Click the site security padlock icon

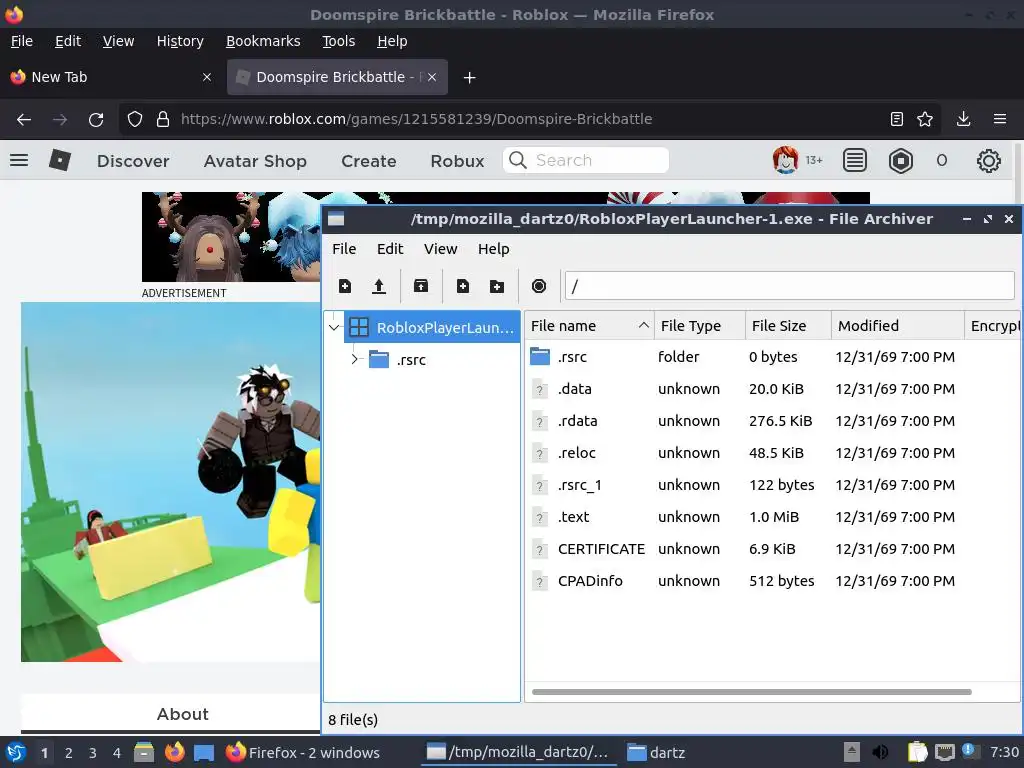(163, 119)
